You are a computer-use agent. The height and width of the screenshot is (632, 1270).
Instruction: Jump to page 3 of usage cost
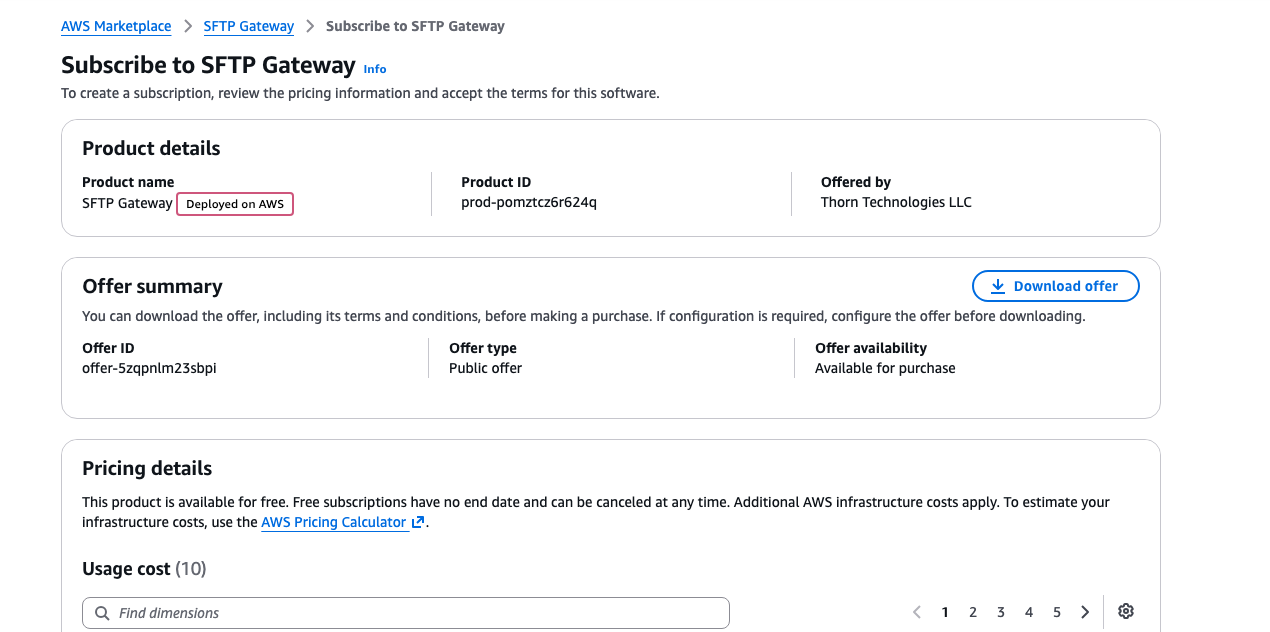1001,612
